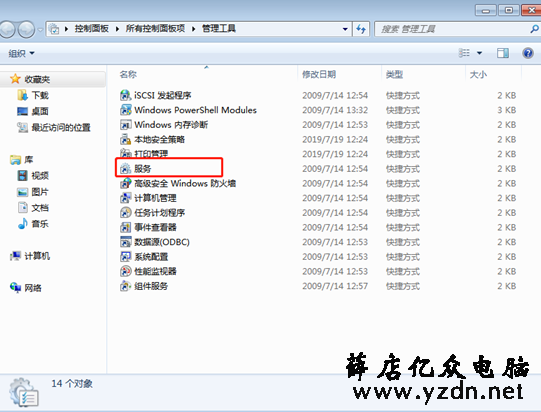Sort by the 名称 column header
The width and height of the screenshot is (541, 412).
(x=128, y=75)
